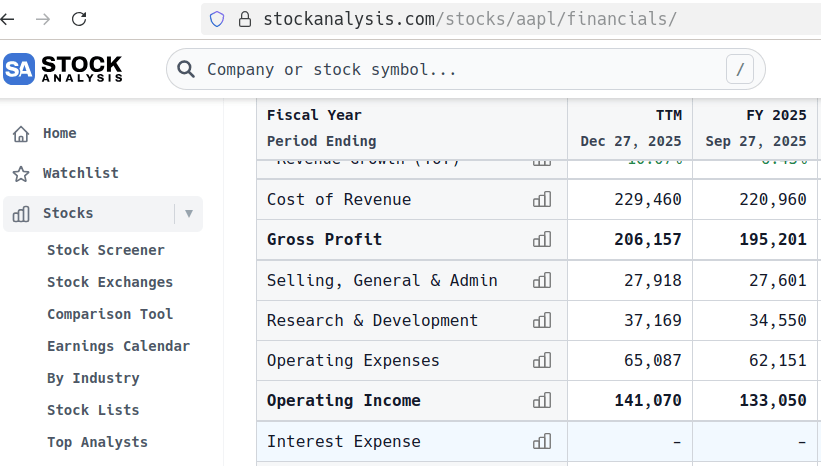Open the Stock Analysis logo homepage
The width and height of the screenshot is (821, 466).
pos(63,69)
